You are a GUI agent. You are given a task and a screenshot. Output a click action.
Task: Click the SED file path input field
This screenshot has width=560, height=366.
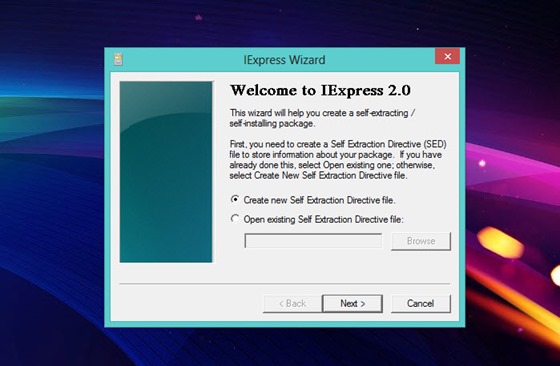click(313, 241)
